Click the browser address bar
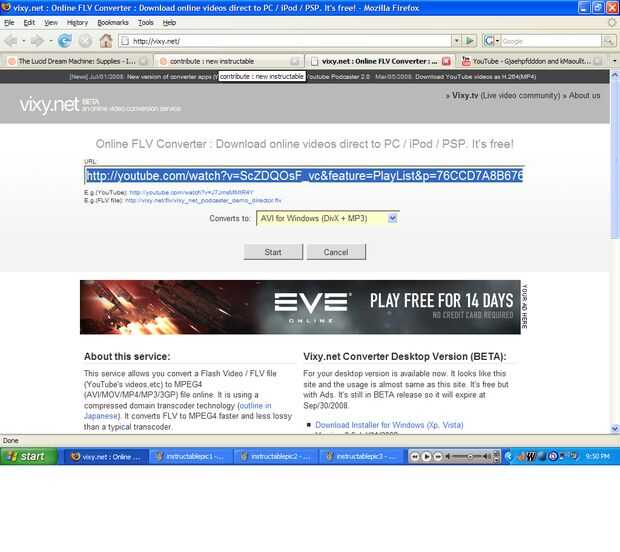Screen dimensions: 620x552 click(x=285, y=41)
